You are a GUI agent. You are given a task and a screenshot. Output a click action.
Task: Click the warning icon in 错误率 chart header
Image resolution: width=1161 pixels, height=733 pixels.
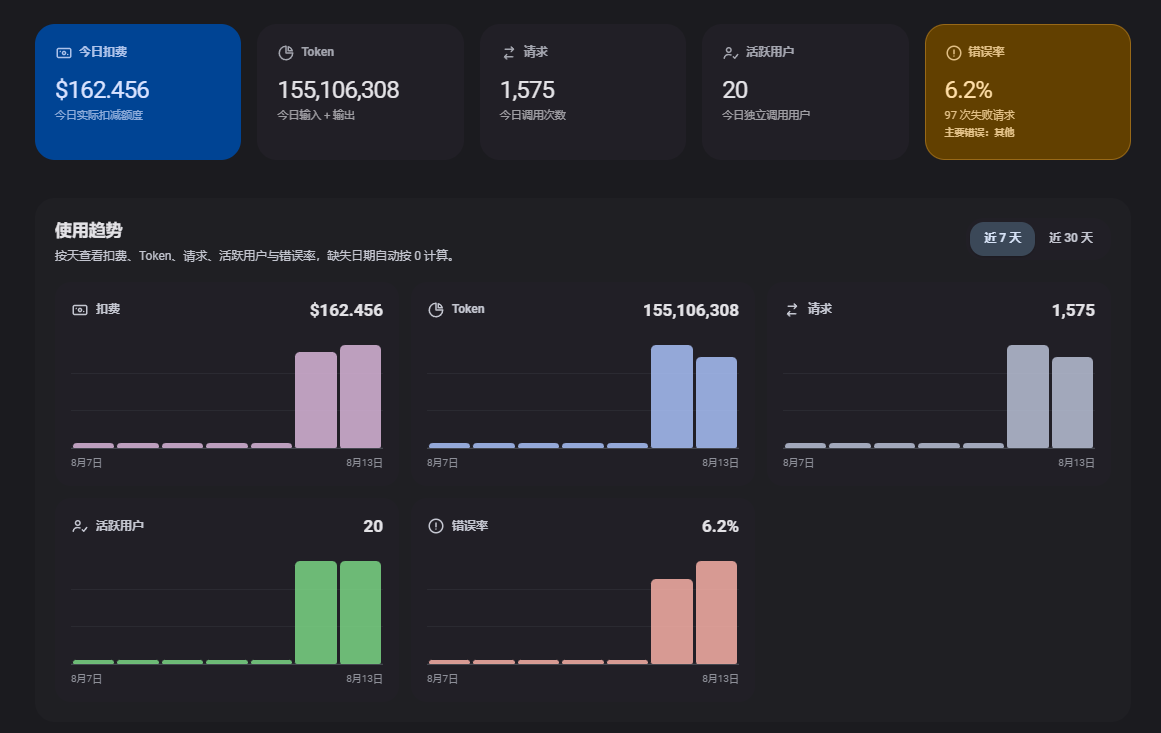pyautogui.click(x=436, y=526)
